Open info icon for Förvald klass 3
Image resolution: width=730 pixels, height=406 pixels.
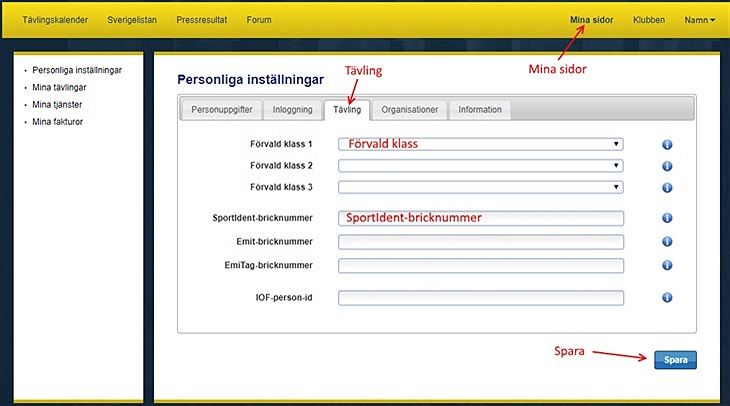(x=667, y=188)
